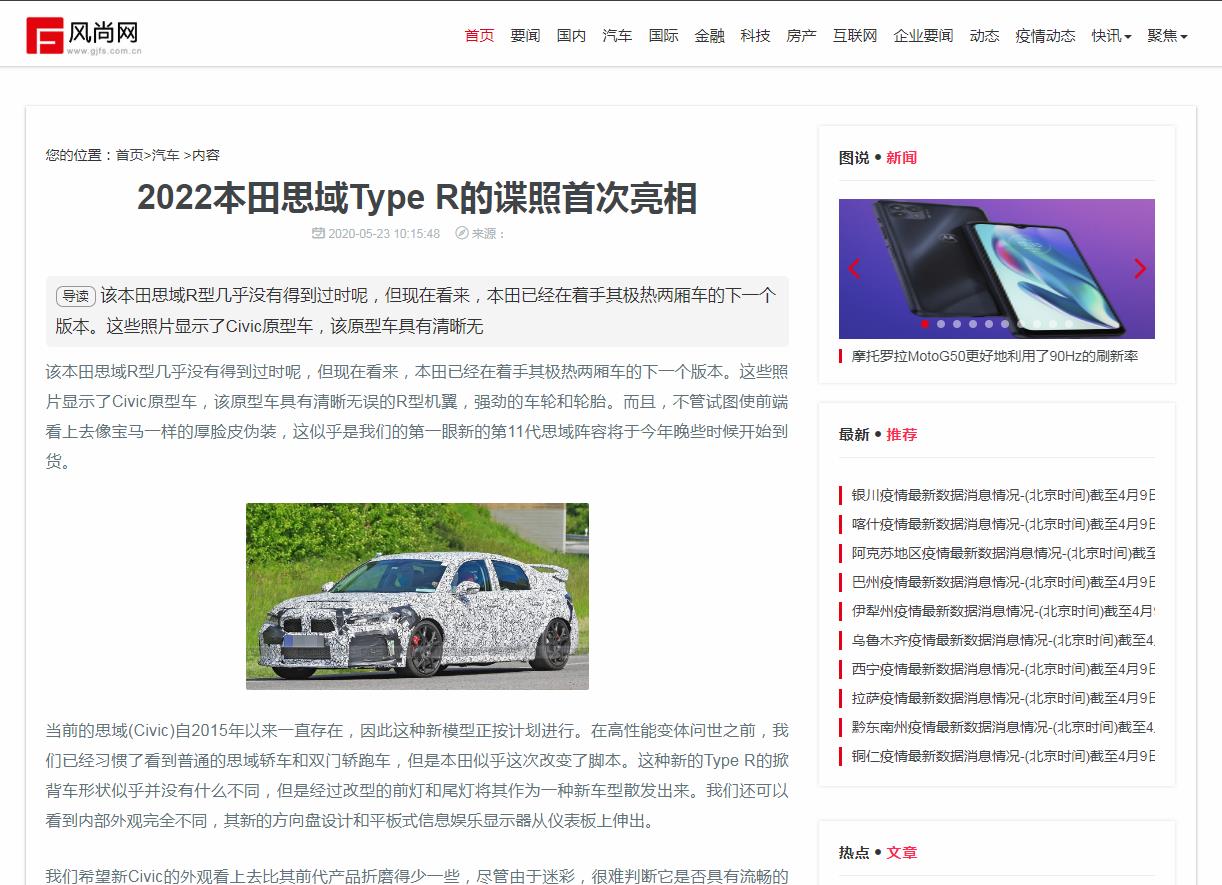This screenshot has height=885, width=1222.
Task: Open the 巴州疫情最新数据 article link
Action: pyautogui.click(x=1003, y=582)
